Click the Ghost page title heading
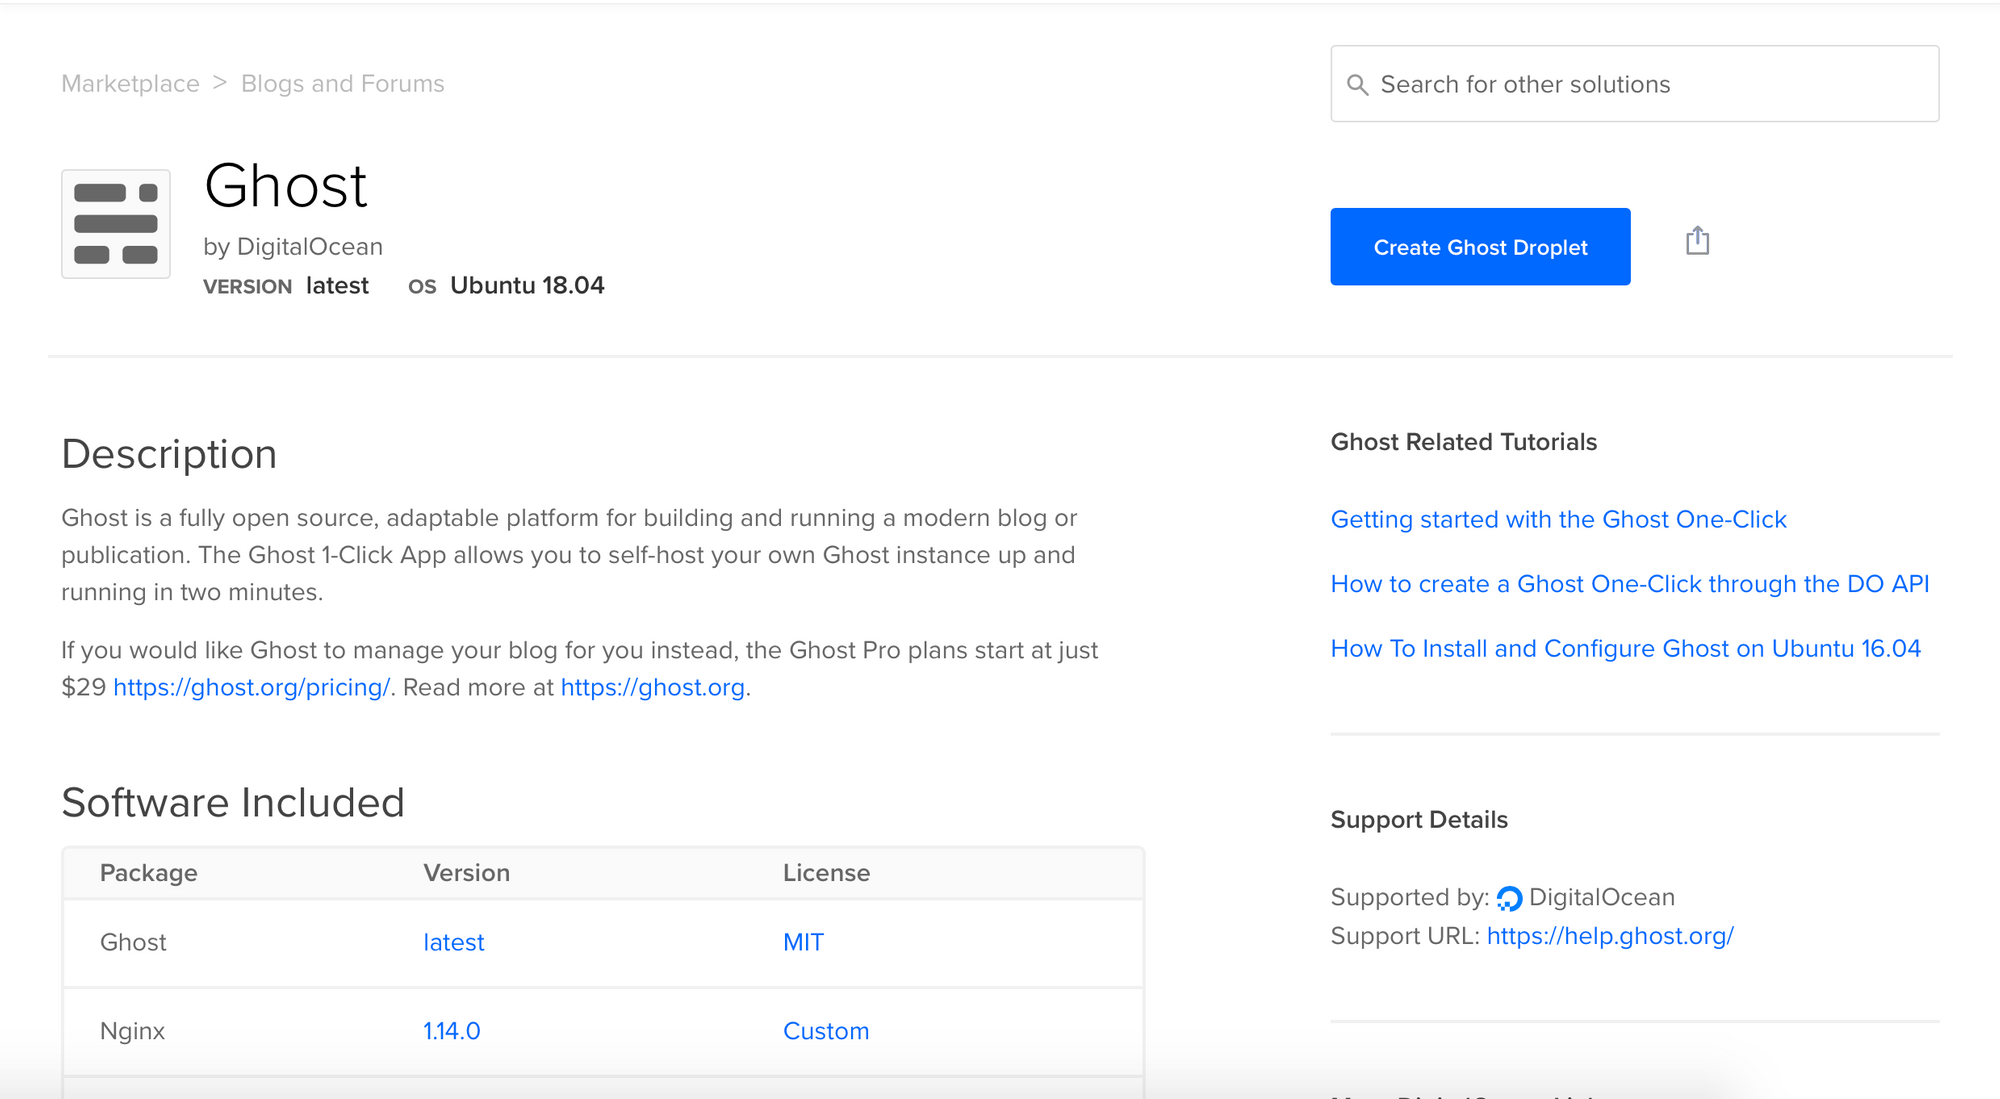The image size is (2000, 1099). point(286,186)
